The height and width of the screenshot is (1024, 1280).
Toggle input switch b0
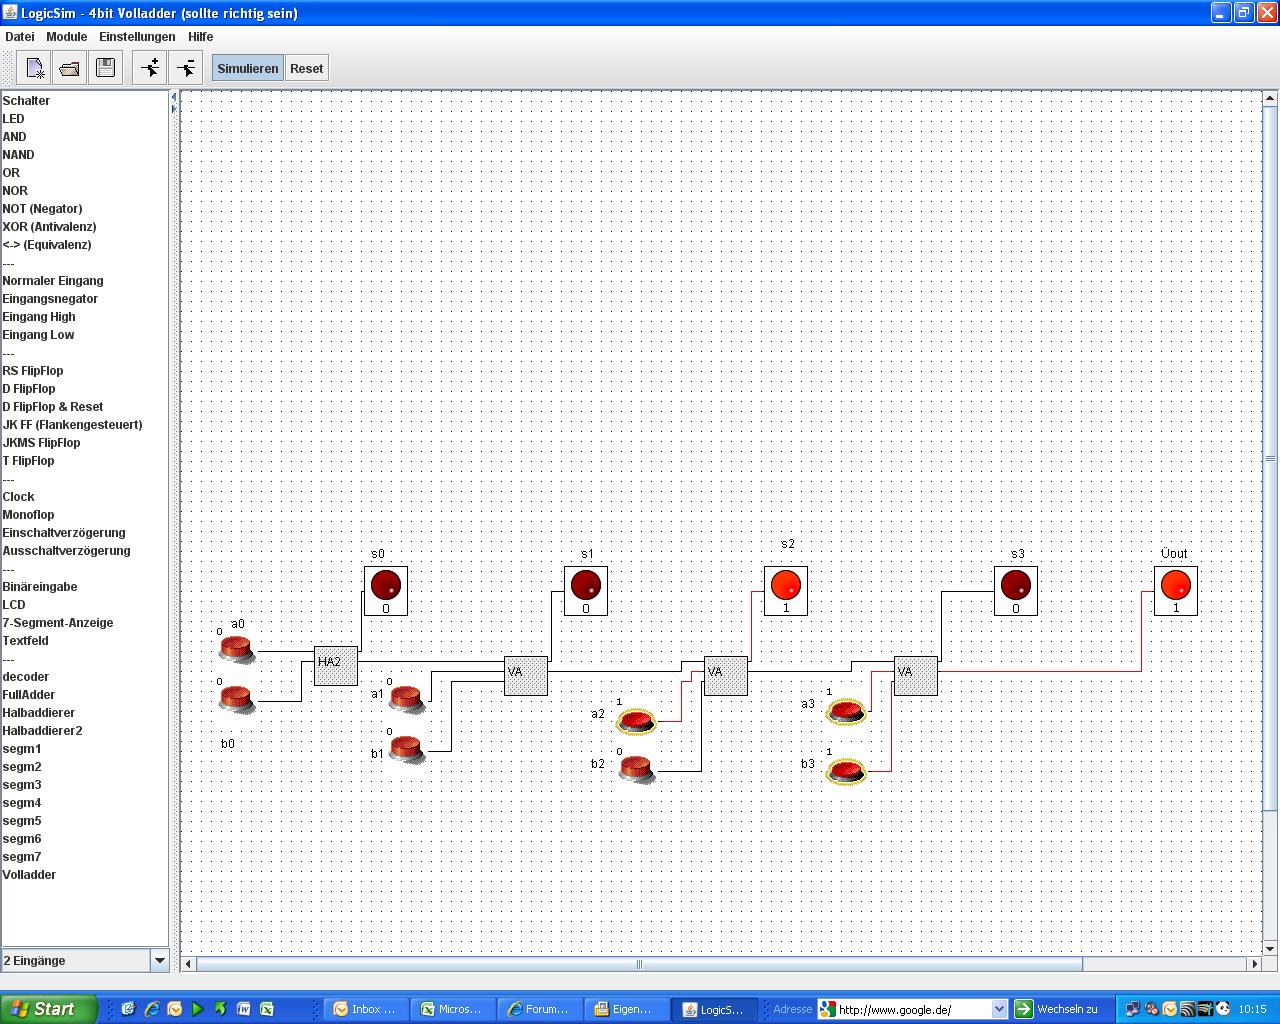tap(237, 699)
